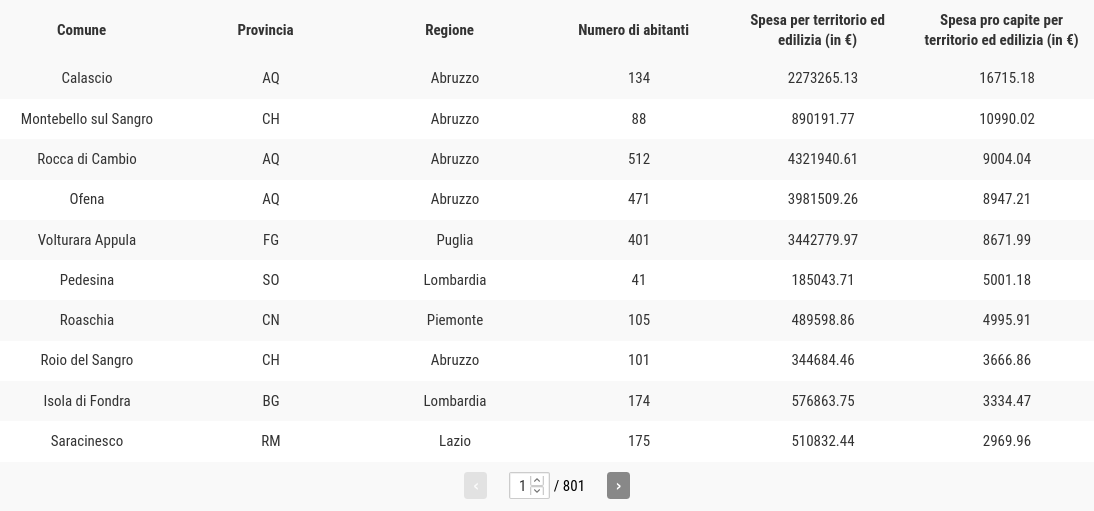Image resolution: width=1094 pixels, height=511 pixels.
Task: Click the Pedesina row name
Action: pyautogui.click(x=87, y=280)
